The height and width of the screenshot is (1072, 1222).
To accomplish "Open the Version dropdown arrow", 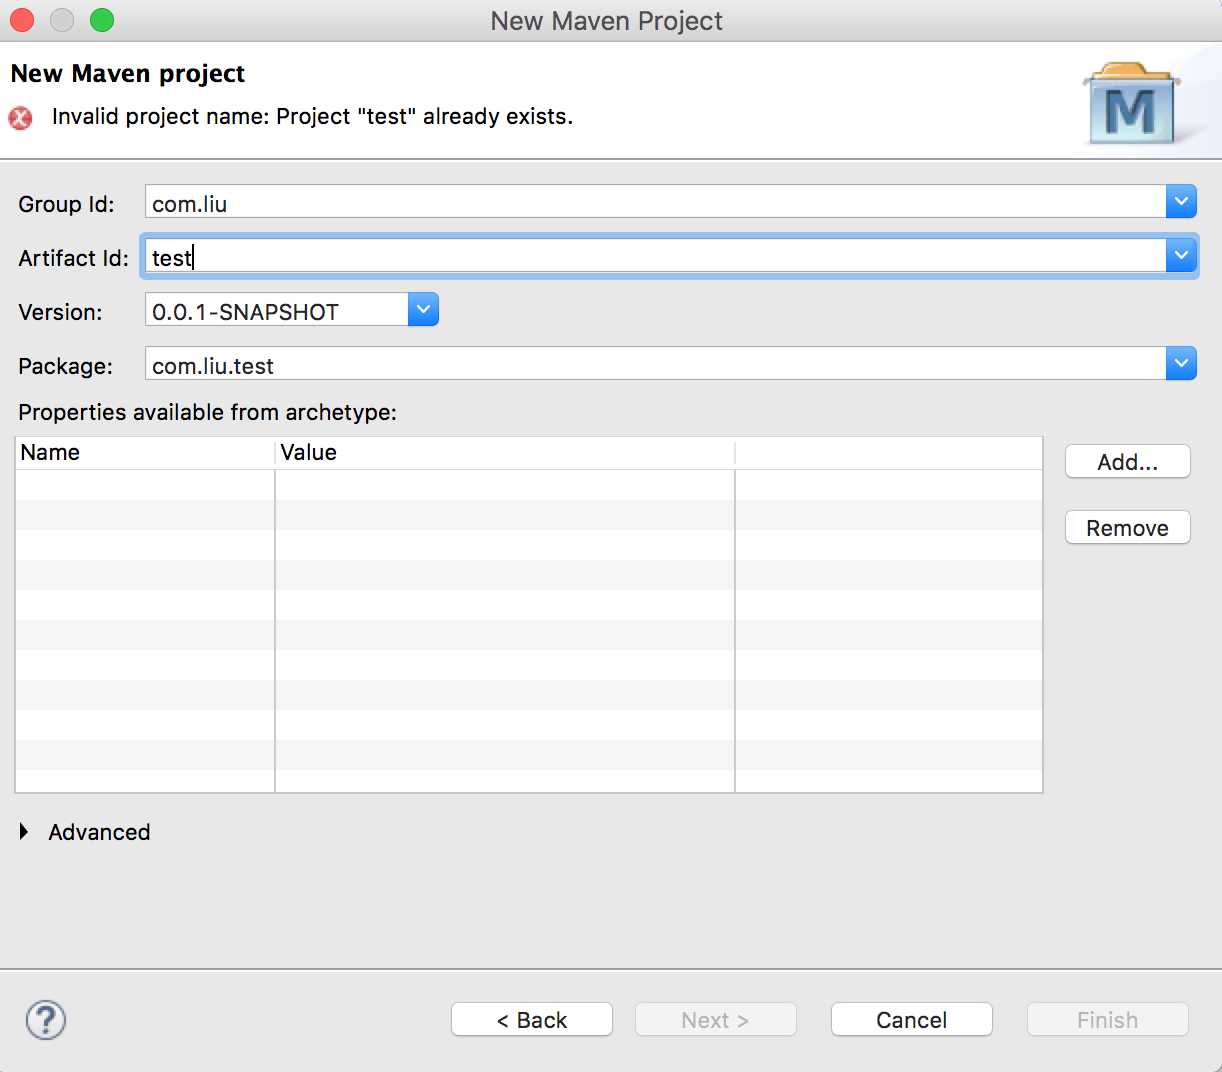I will pyautogui.click(x=423, y=310).
